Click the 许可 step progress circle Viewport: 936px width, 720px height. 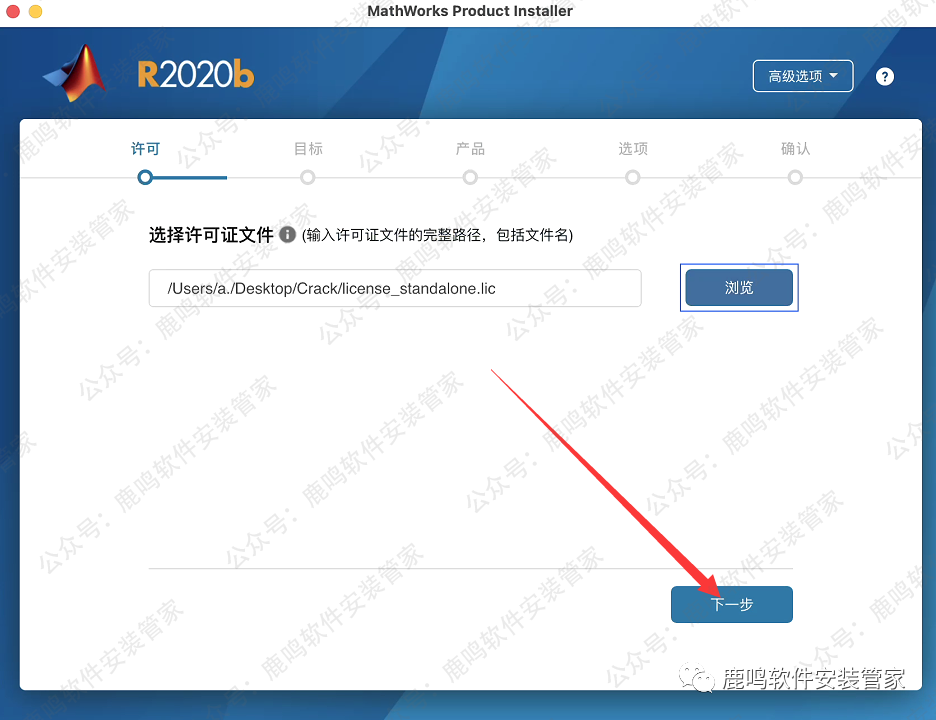(x=145, y=177)
